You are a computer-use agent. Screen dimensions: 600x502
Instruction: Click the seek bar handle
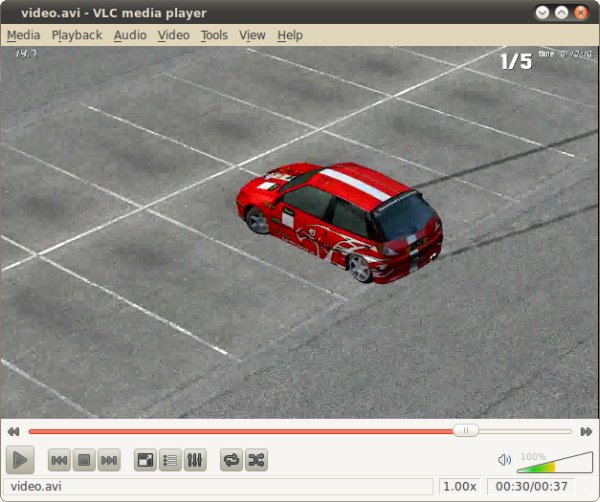coord(466,430)
